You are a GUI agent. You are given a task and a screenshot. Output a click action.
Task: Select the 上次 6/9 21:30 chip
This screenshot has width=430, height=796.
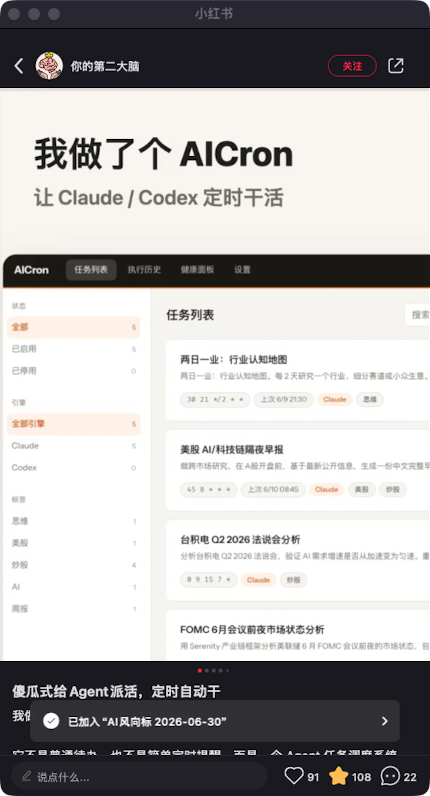(x=284, y=400)
